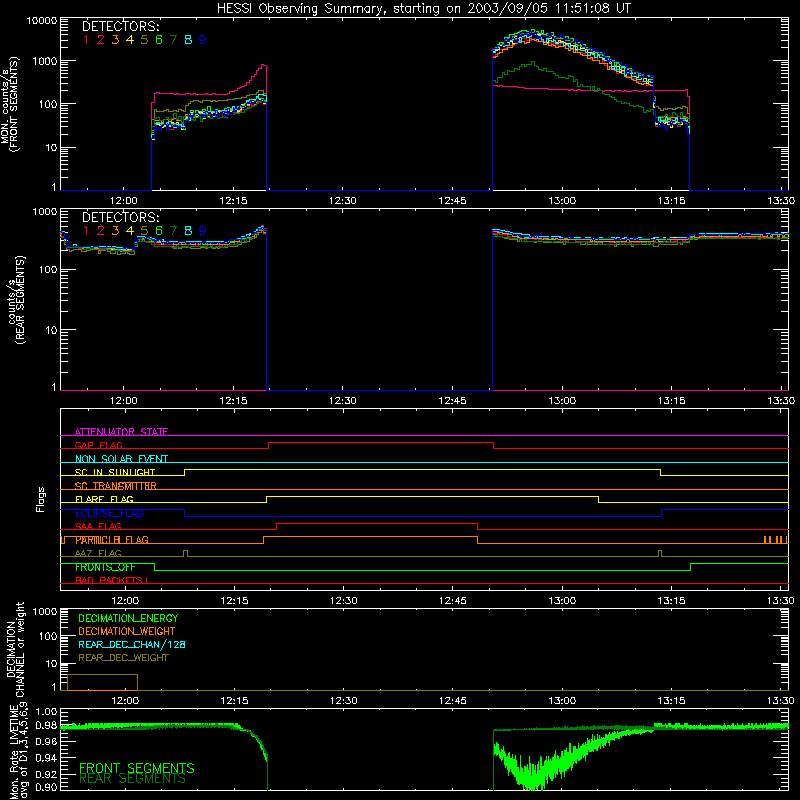Pick detector 9 in rear segments legend
The image size is (800, 800).
203,231
